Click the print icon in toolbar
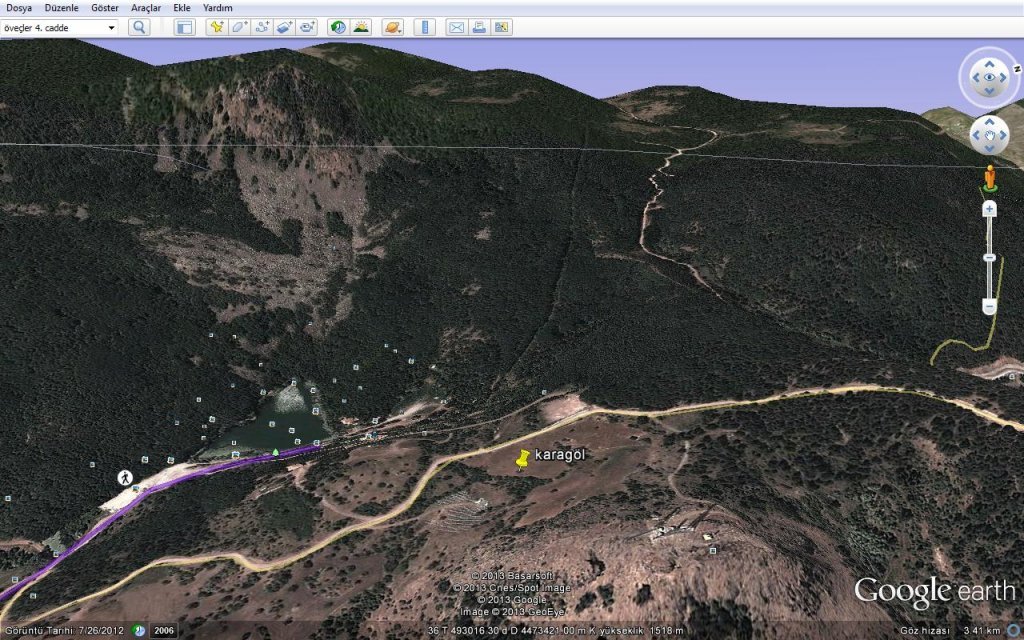The width and height of the screenshot is (1024, 640). click(x=479, y=27)
